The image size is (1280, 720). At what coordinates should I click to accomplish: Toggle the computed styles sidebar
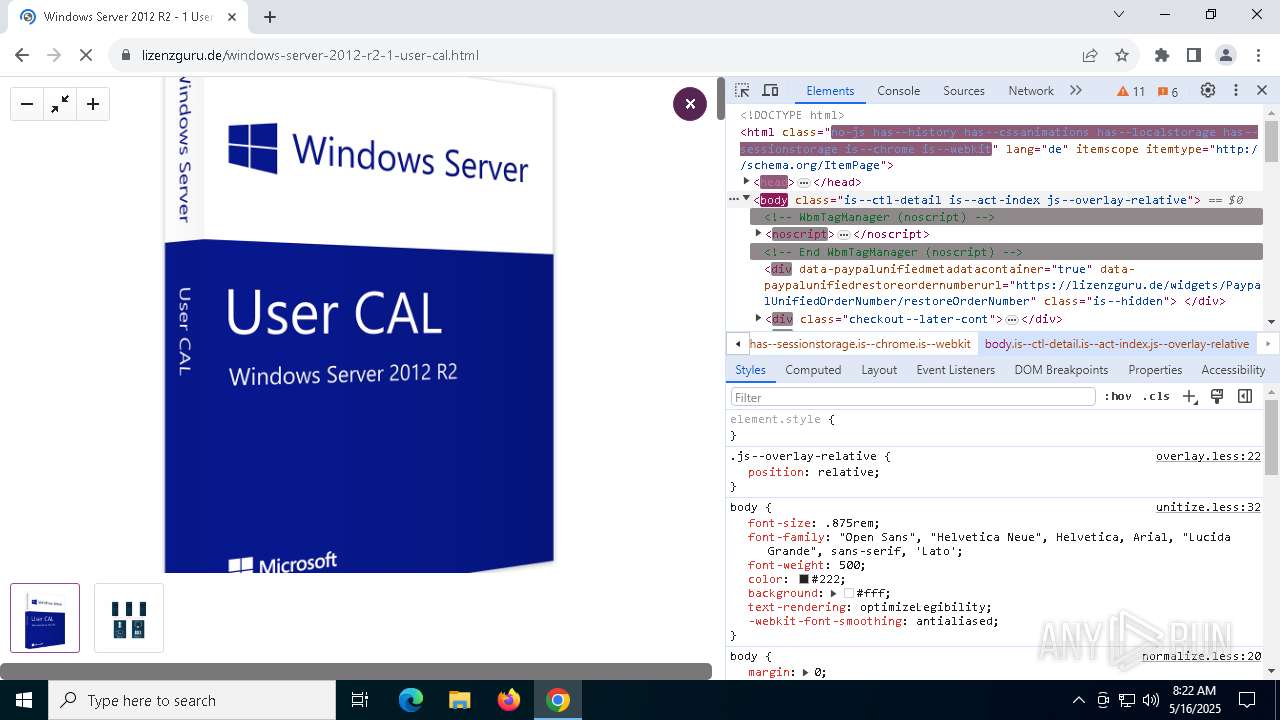click(x=1245, y=396)
